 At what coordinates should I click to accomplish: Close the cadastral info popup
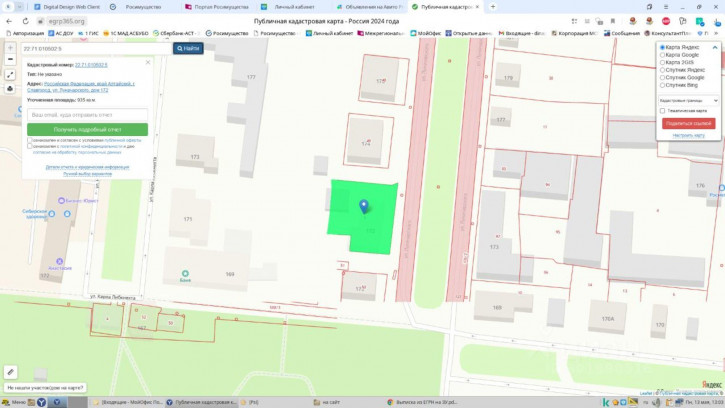[148, 62]
